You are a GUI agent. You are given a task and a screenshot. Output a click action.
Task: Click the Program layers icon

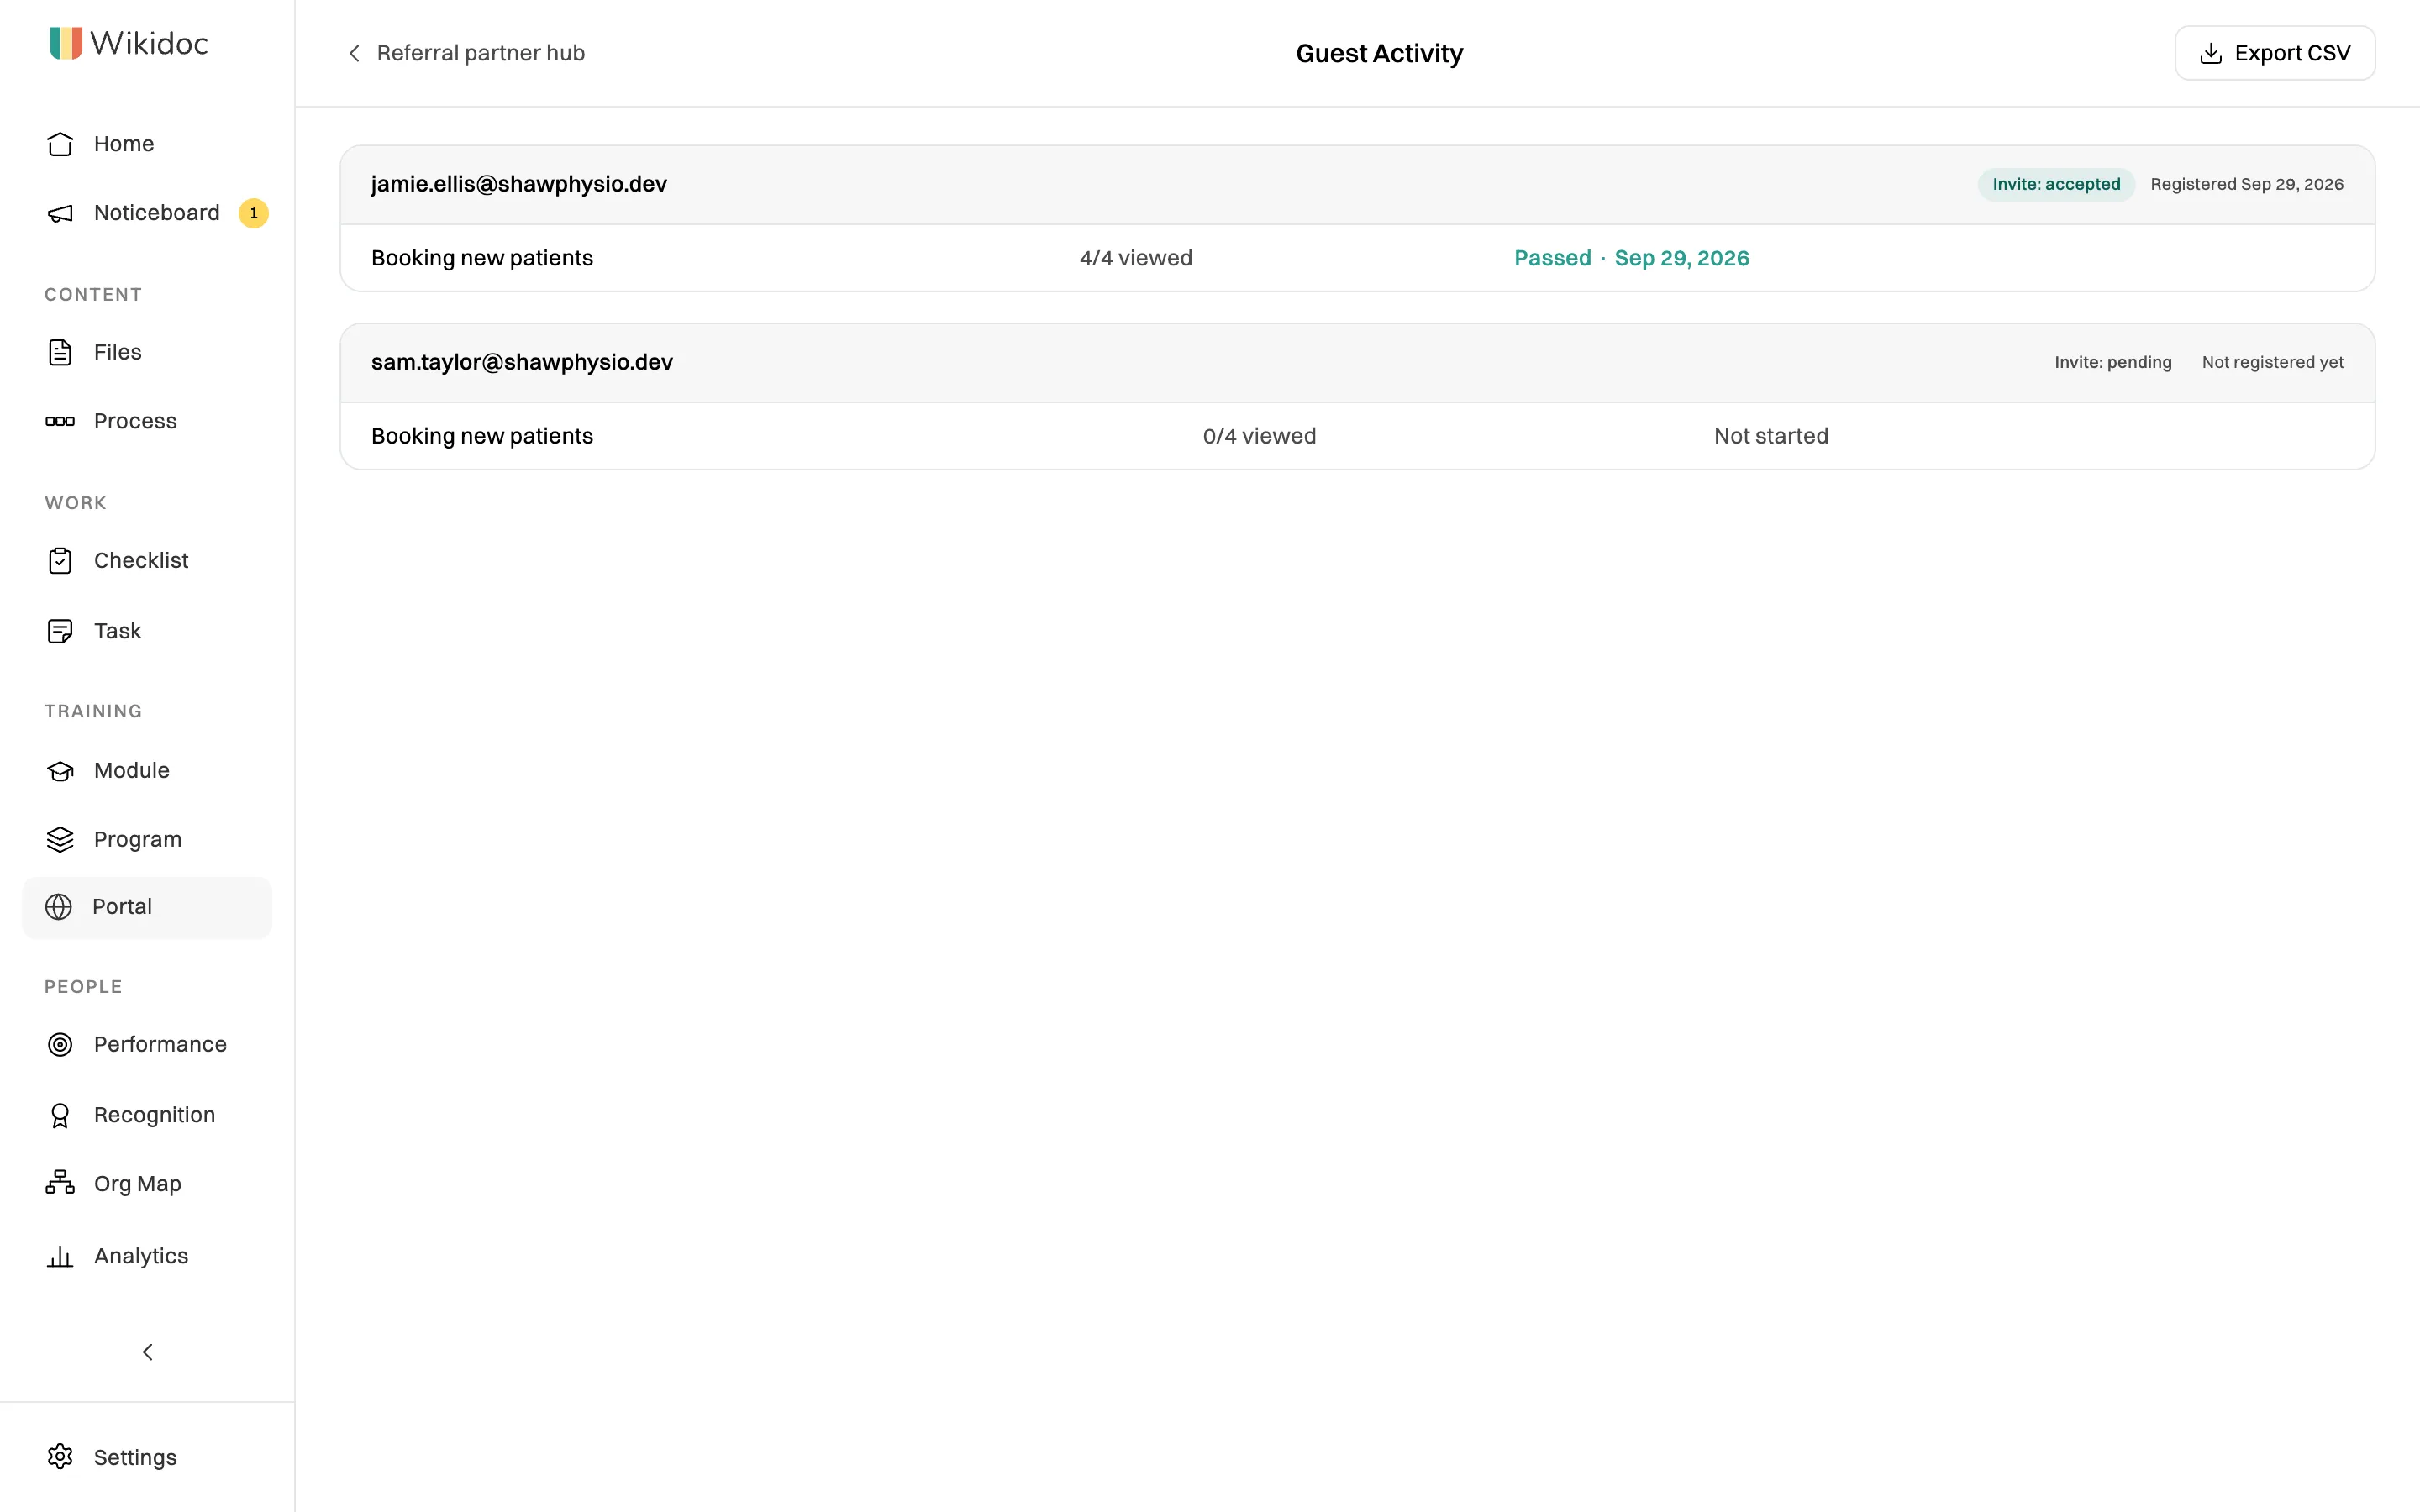(x=60, y=840)
